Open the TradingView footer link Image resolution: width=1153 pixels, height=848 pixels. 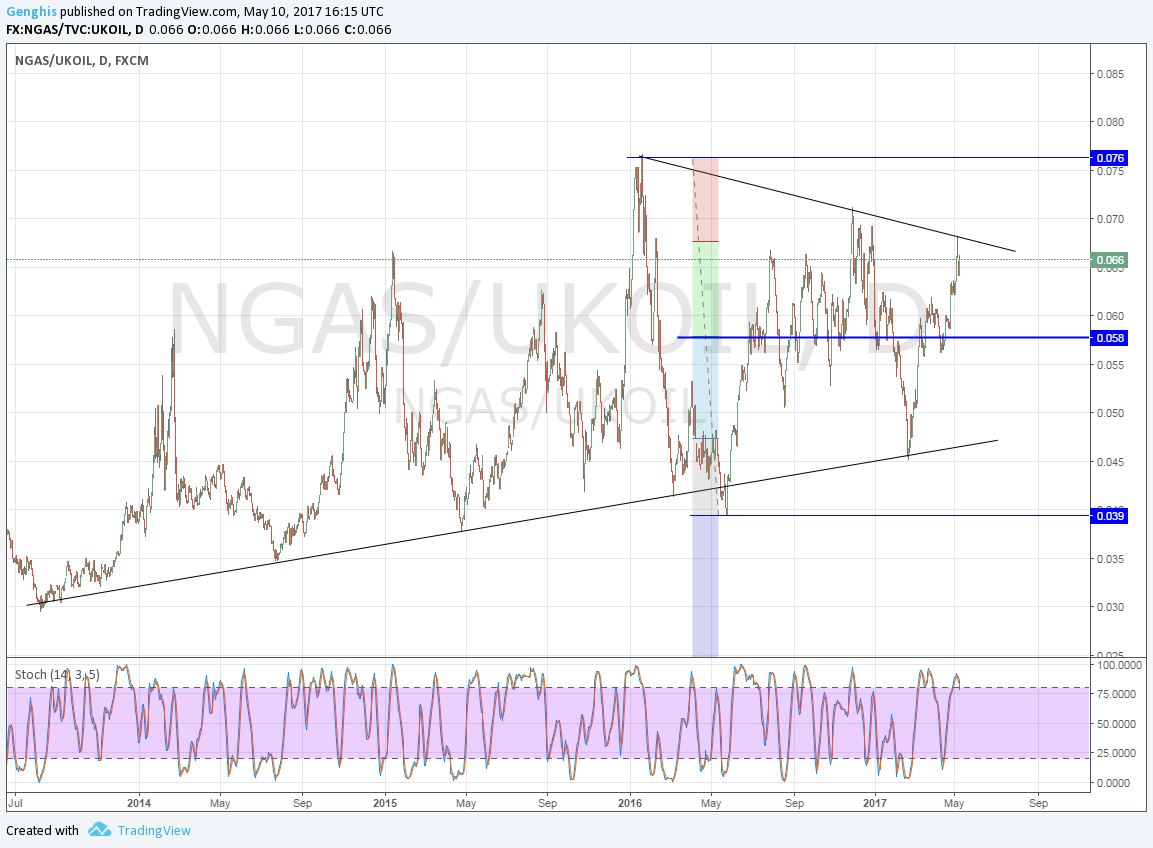click(154, 830)
